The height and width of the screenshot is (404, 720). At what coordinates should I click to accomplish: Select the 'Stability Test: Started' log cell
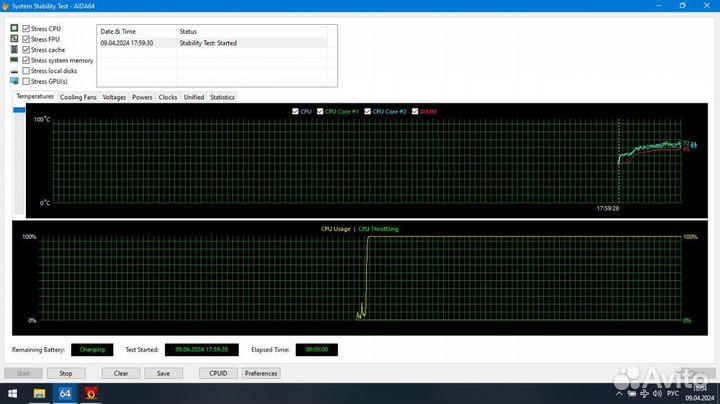click(x=208, y=43)
